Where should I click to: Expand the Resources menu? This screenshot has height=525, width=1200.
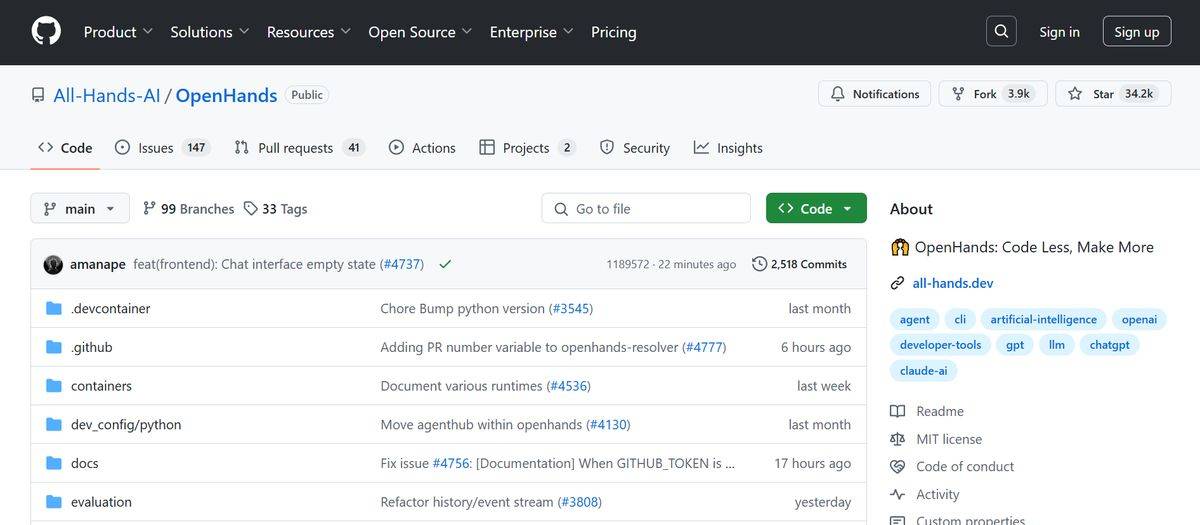[309, 32]
